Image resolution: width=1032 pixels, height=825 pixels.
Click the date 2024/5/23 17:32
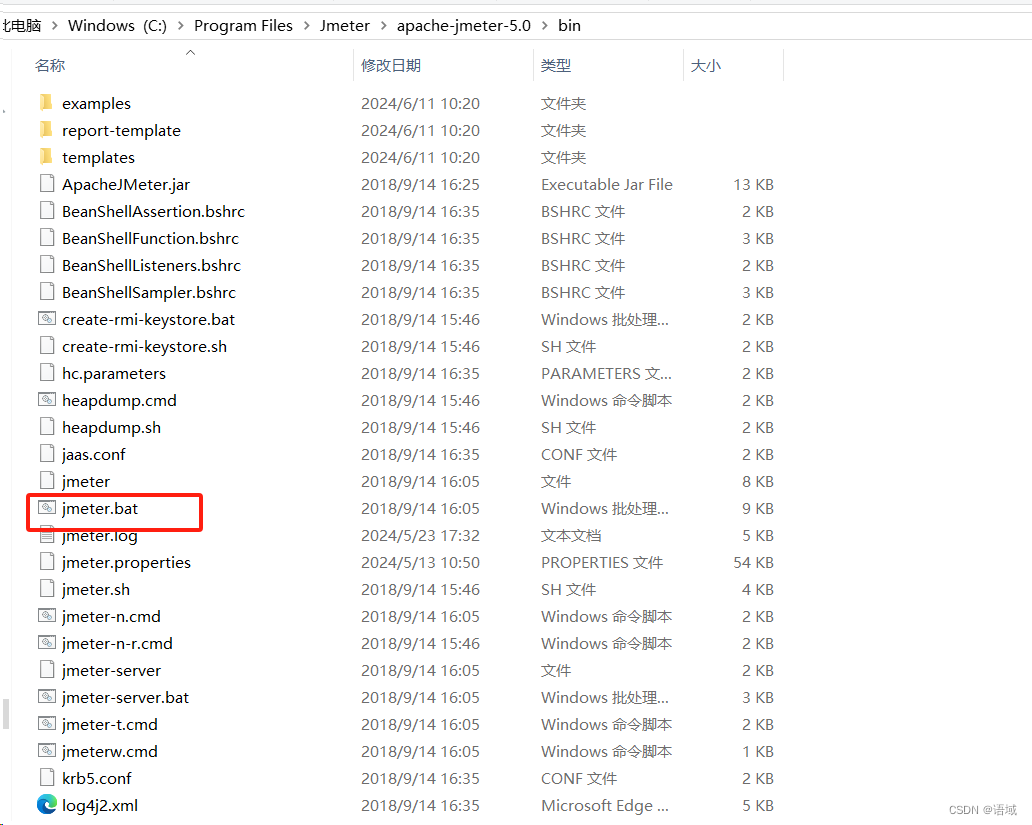(x=420, y=535)
